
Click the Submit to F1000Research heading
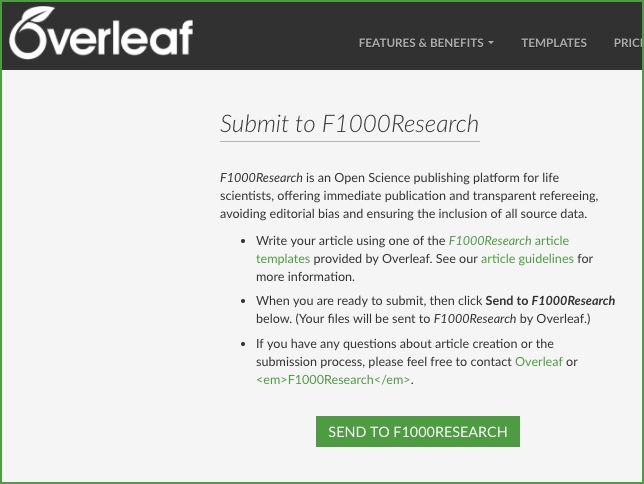tap(349, 124)
